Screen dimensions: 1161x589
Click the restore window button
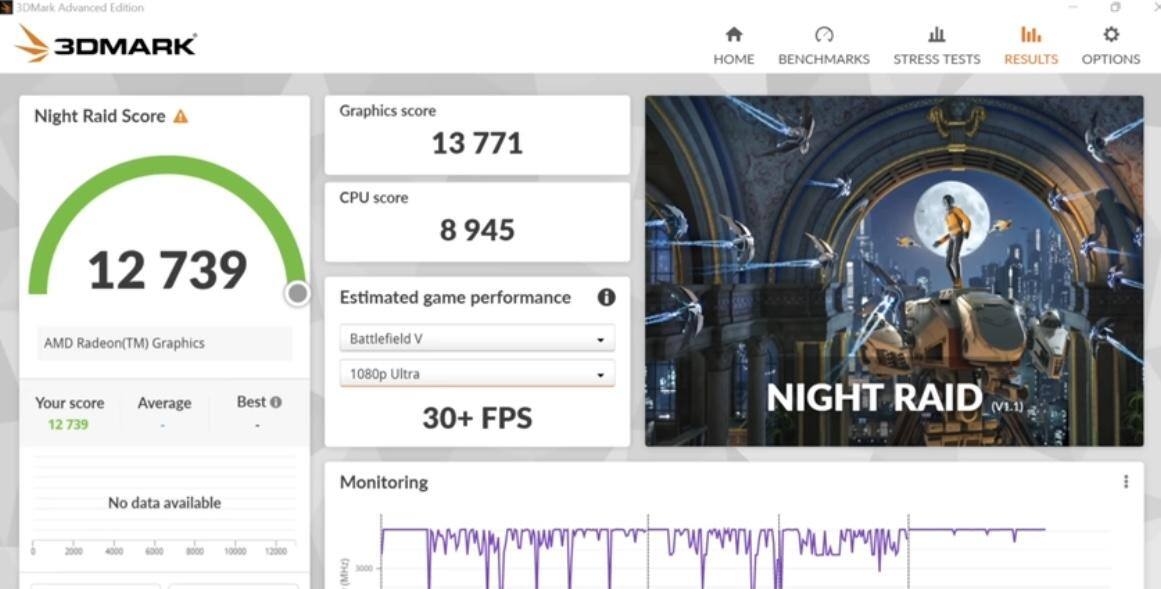point(1115,7)
